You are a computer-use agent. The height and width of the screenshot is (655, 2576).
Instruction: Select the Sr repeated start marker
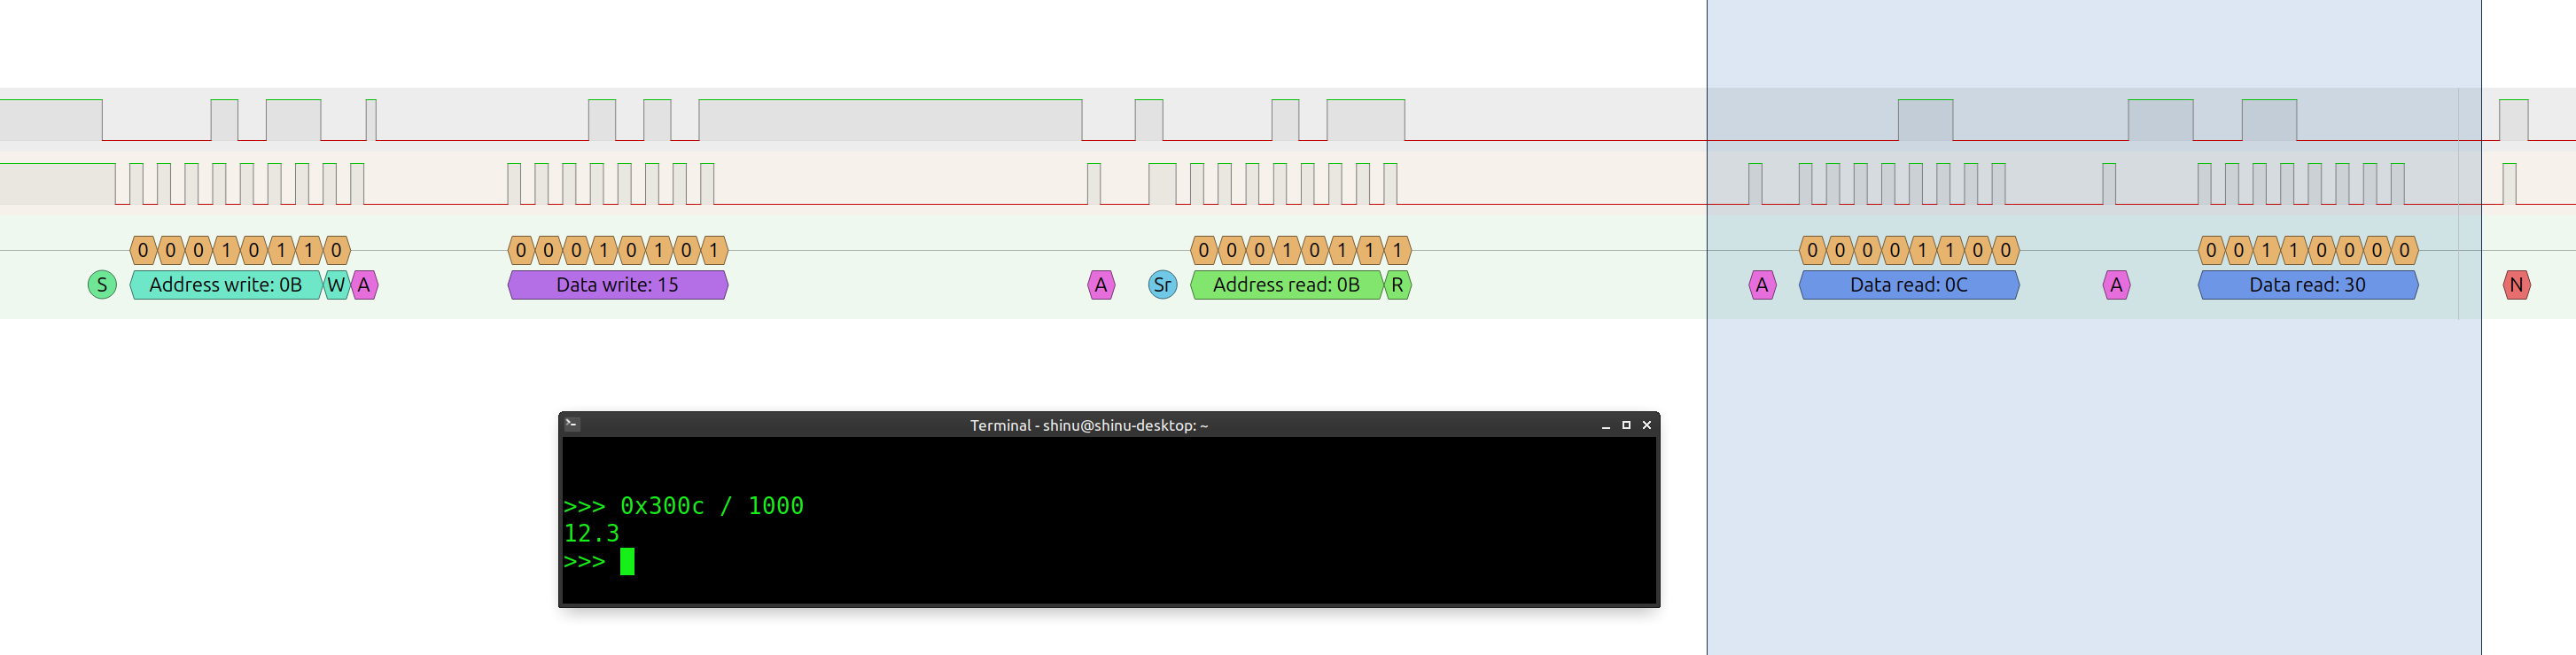tap(1162, 285)
